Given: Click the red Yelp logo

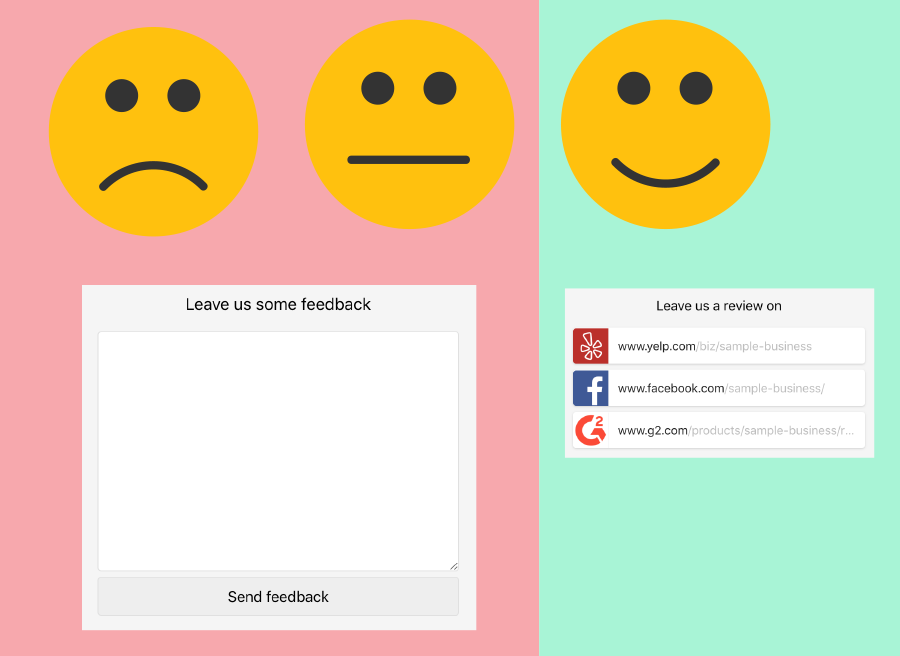Looking at the screenshot, I should click(590, 346).
